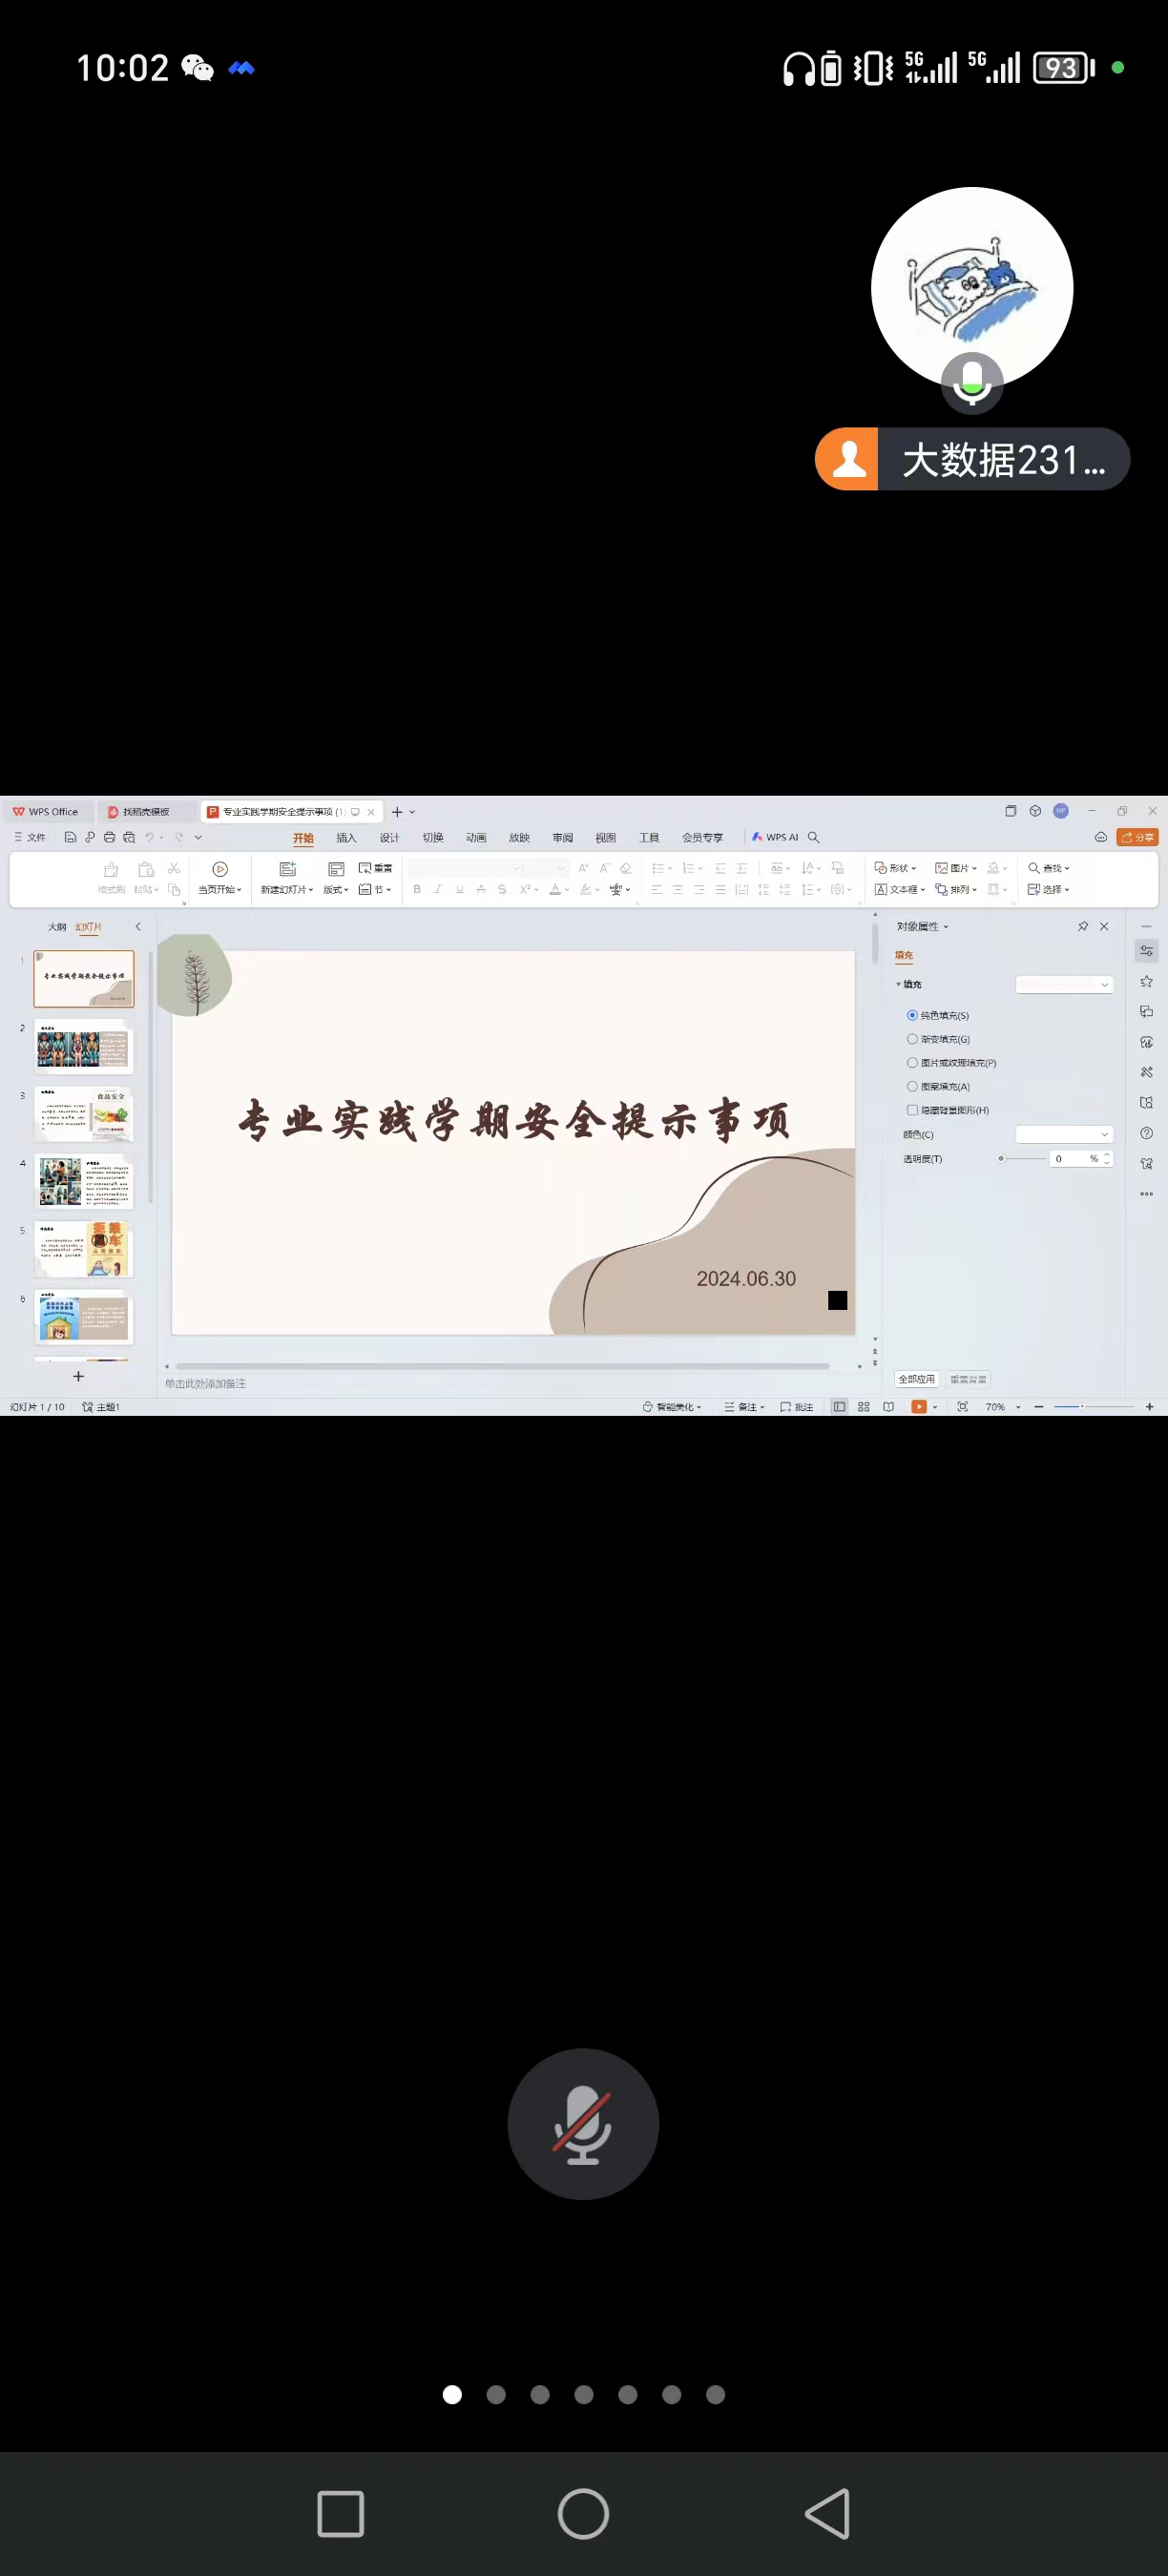Screen dimensions: 1168x2576
Task: Switch to slide sorter grid view icon
Action: tap(863, 1406)
